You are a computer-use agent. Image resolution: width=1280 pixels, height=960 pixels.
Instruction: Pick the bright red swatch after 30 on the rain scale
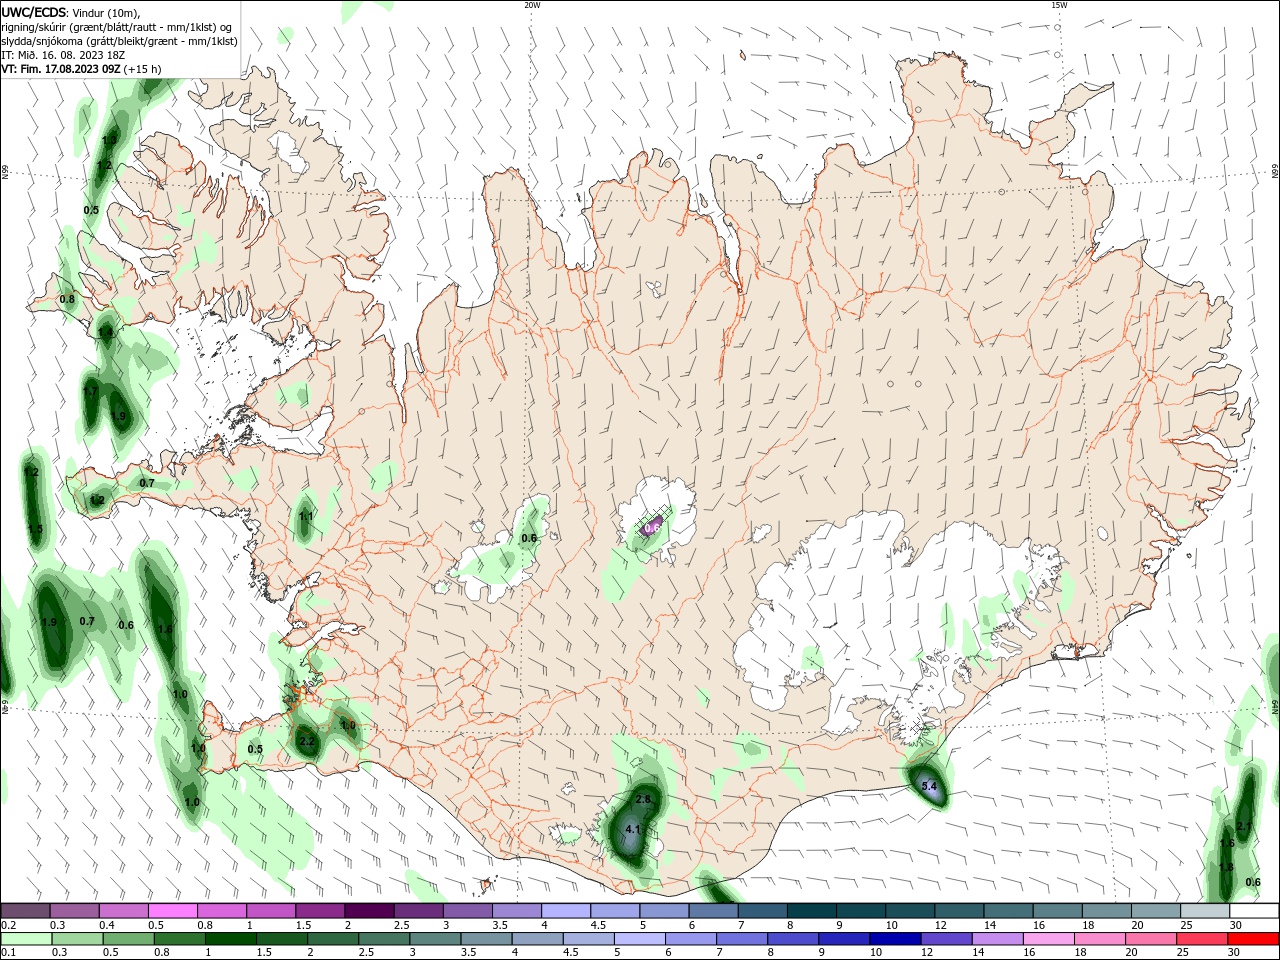1252,938
